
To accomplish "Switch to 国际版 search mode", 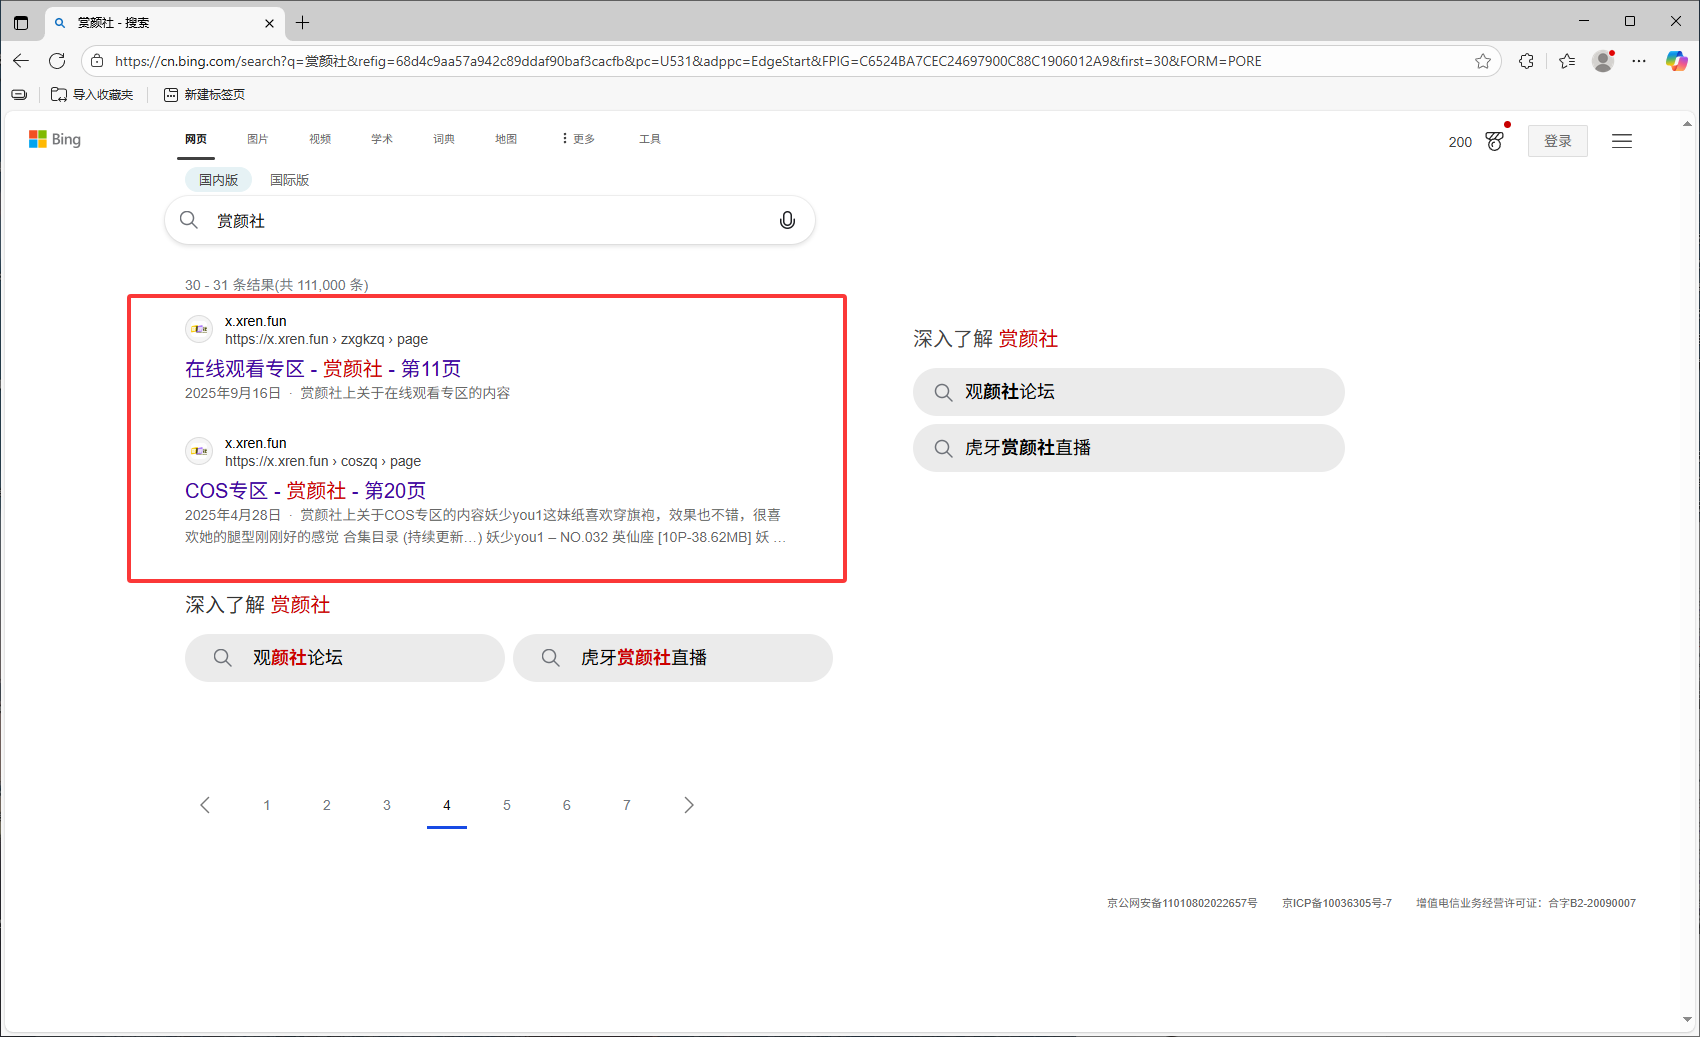I will [289, 180].
